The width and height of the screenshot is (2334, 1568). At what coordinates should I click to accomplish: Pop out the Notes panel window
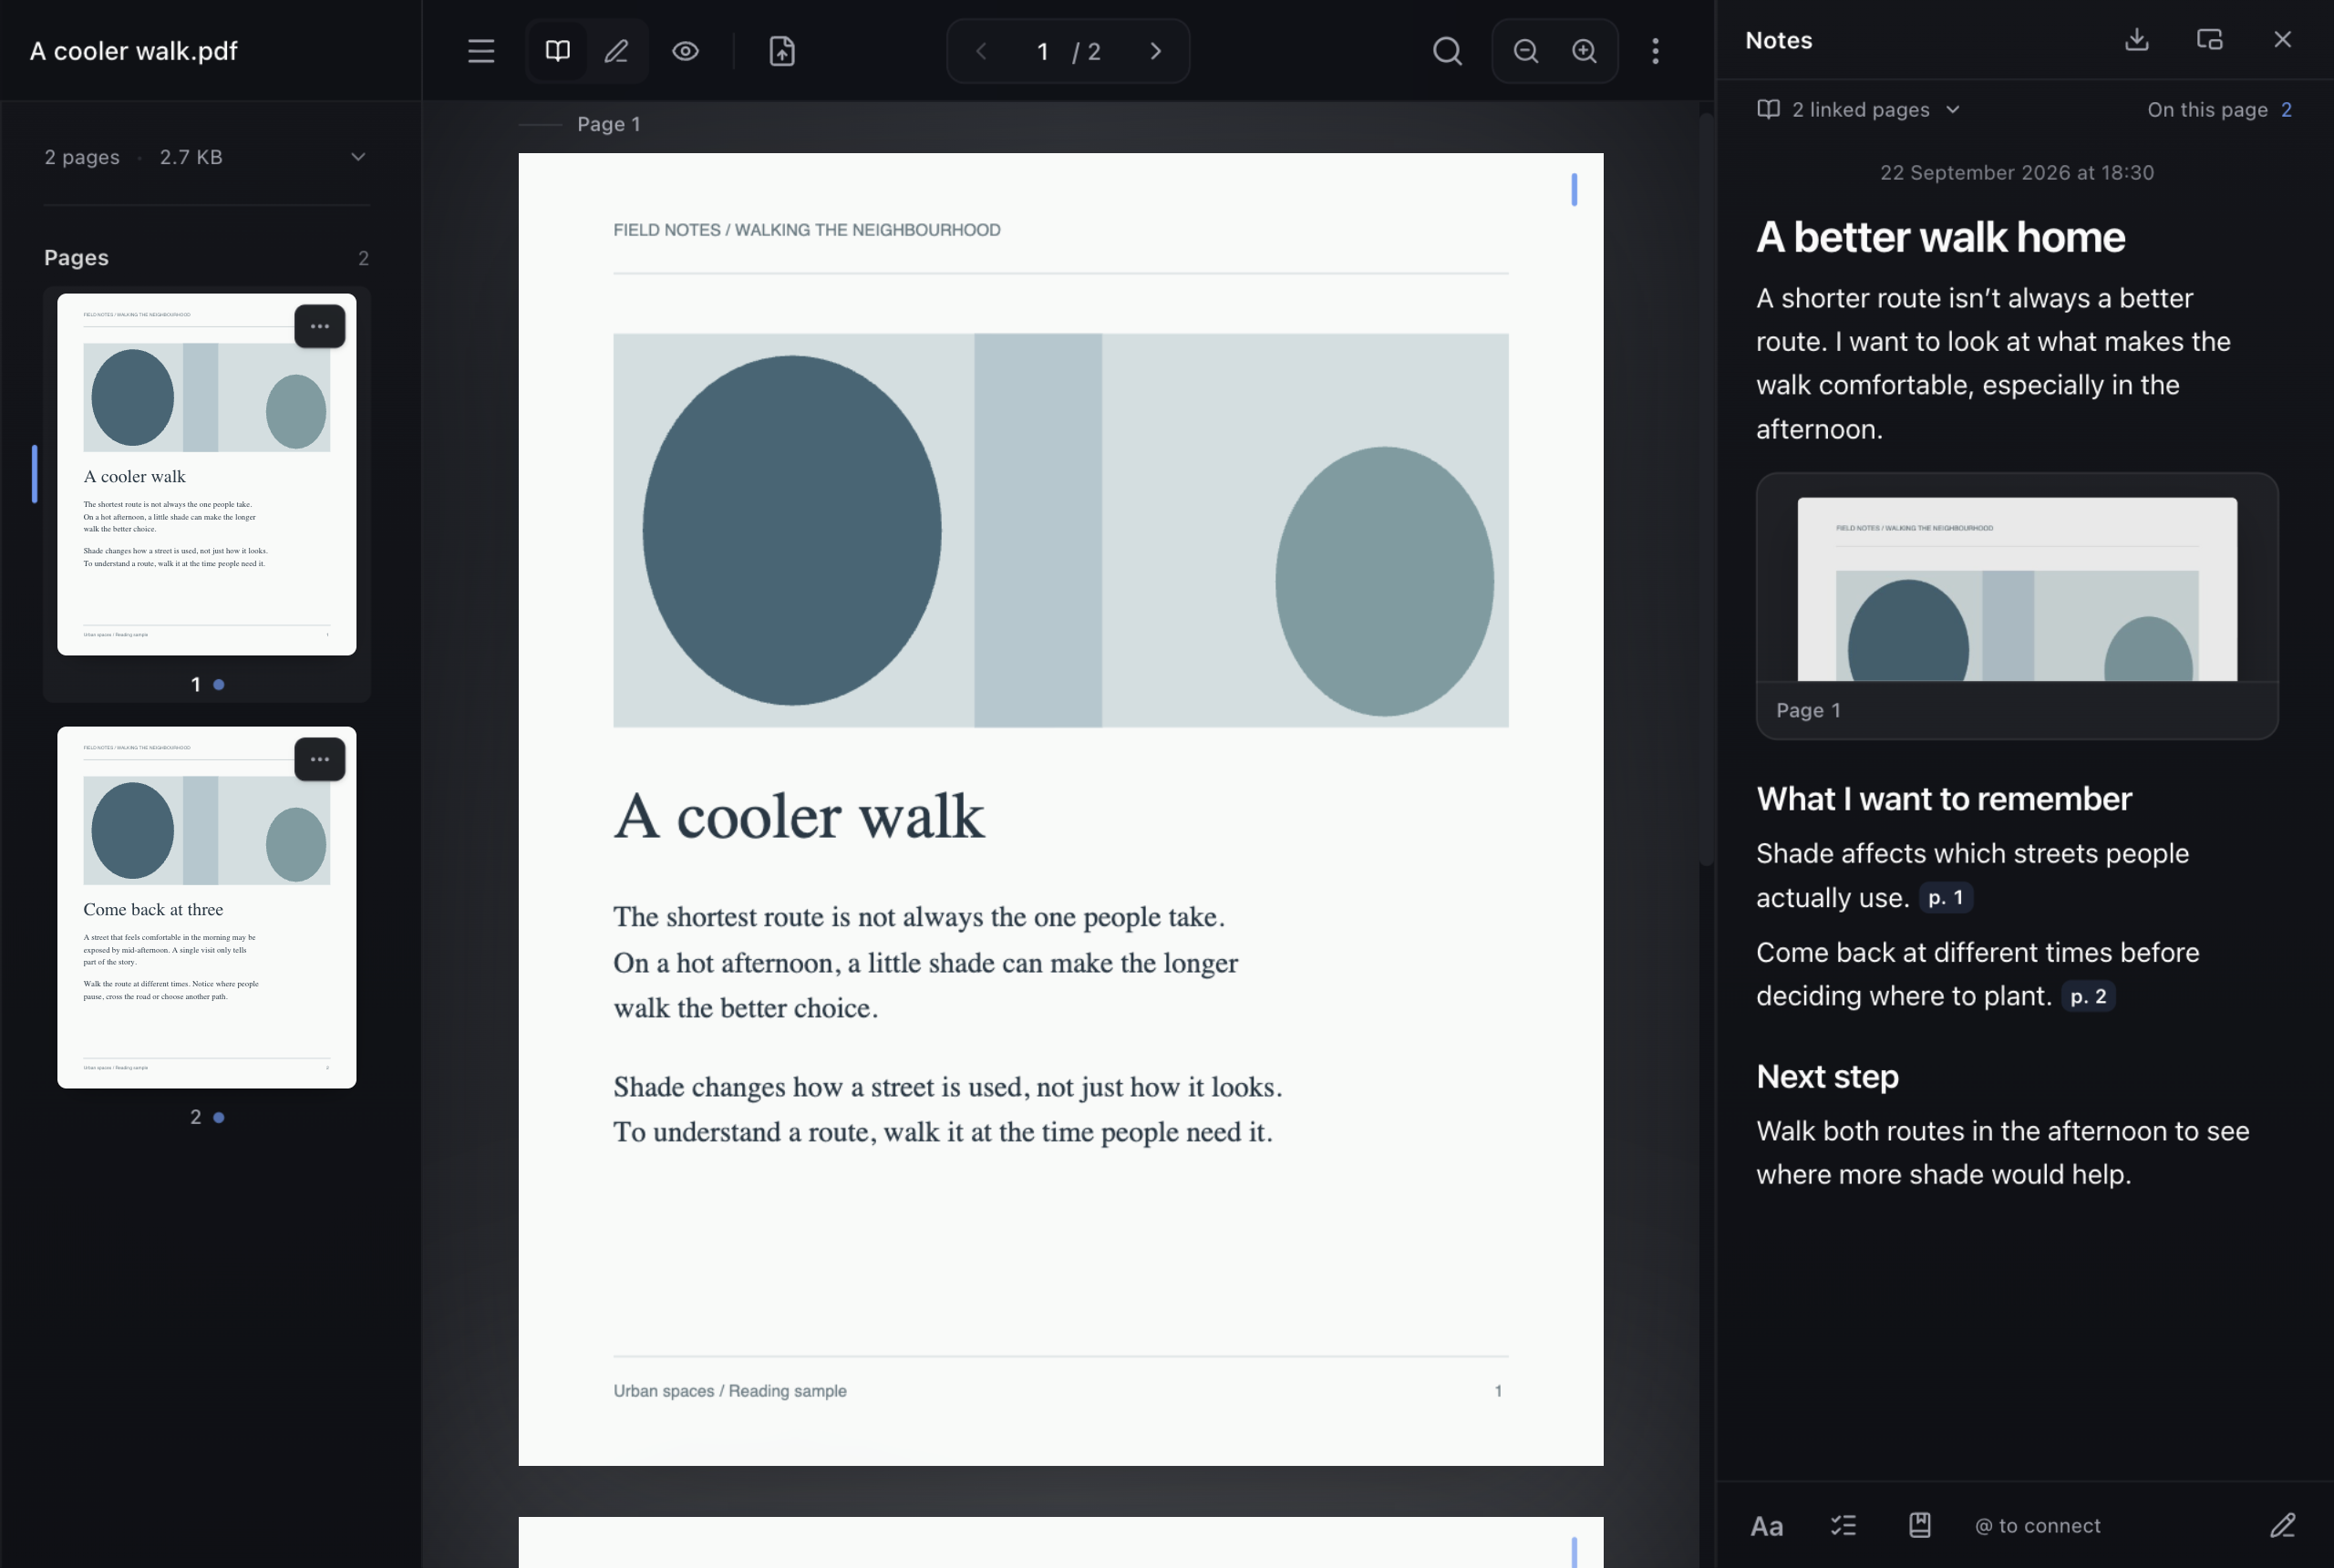click(x=2209, y=40)
